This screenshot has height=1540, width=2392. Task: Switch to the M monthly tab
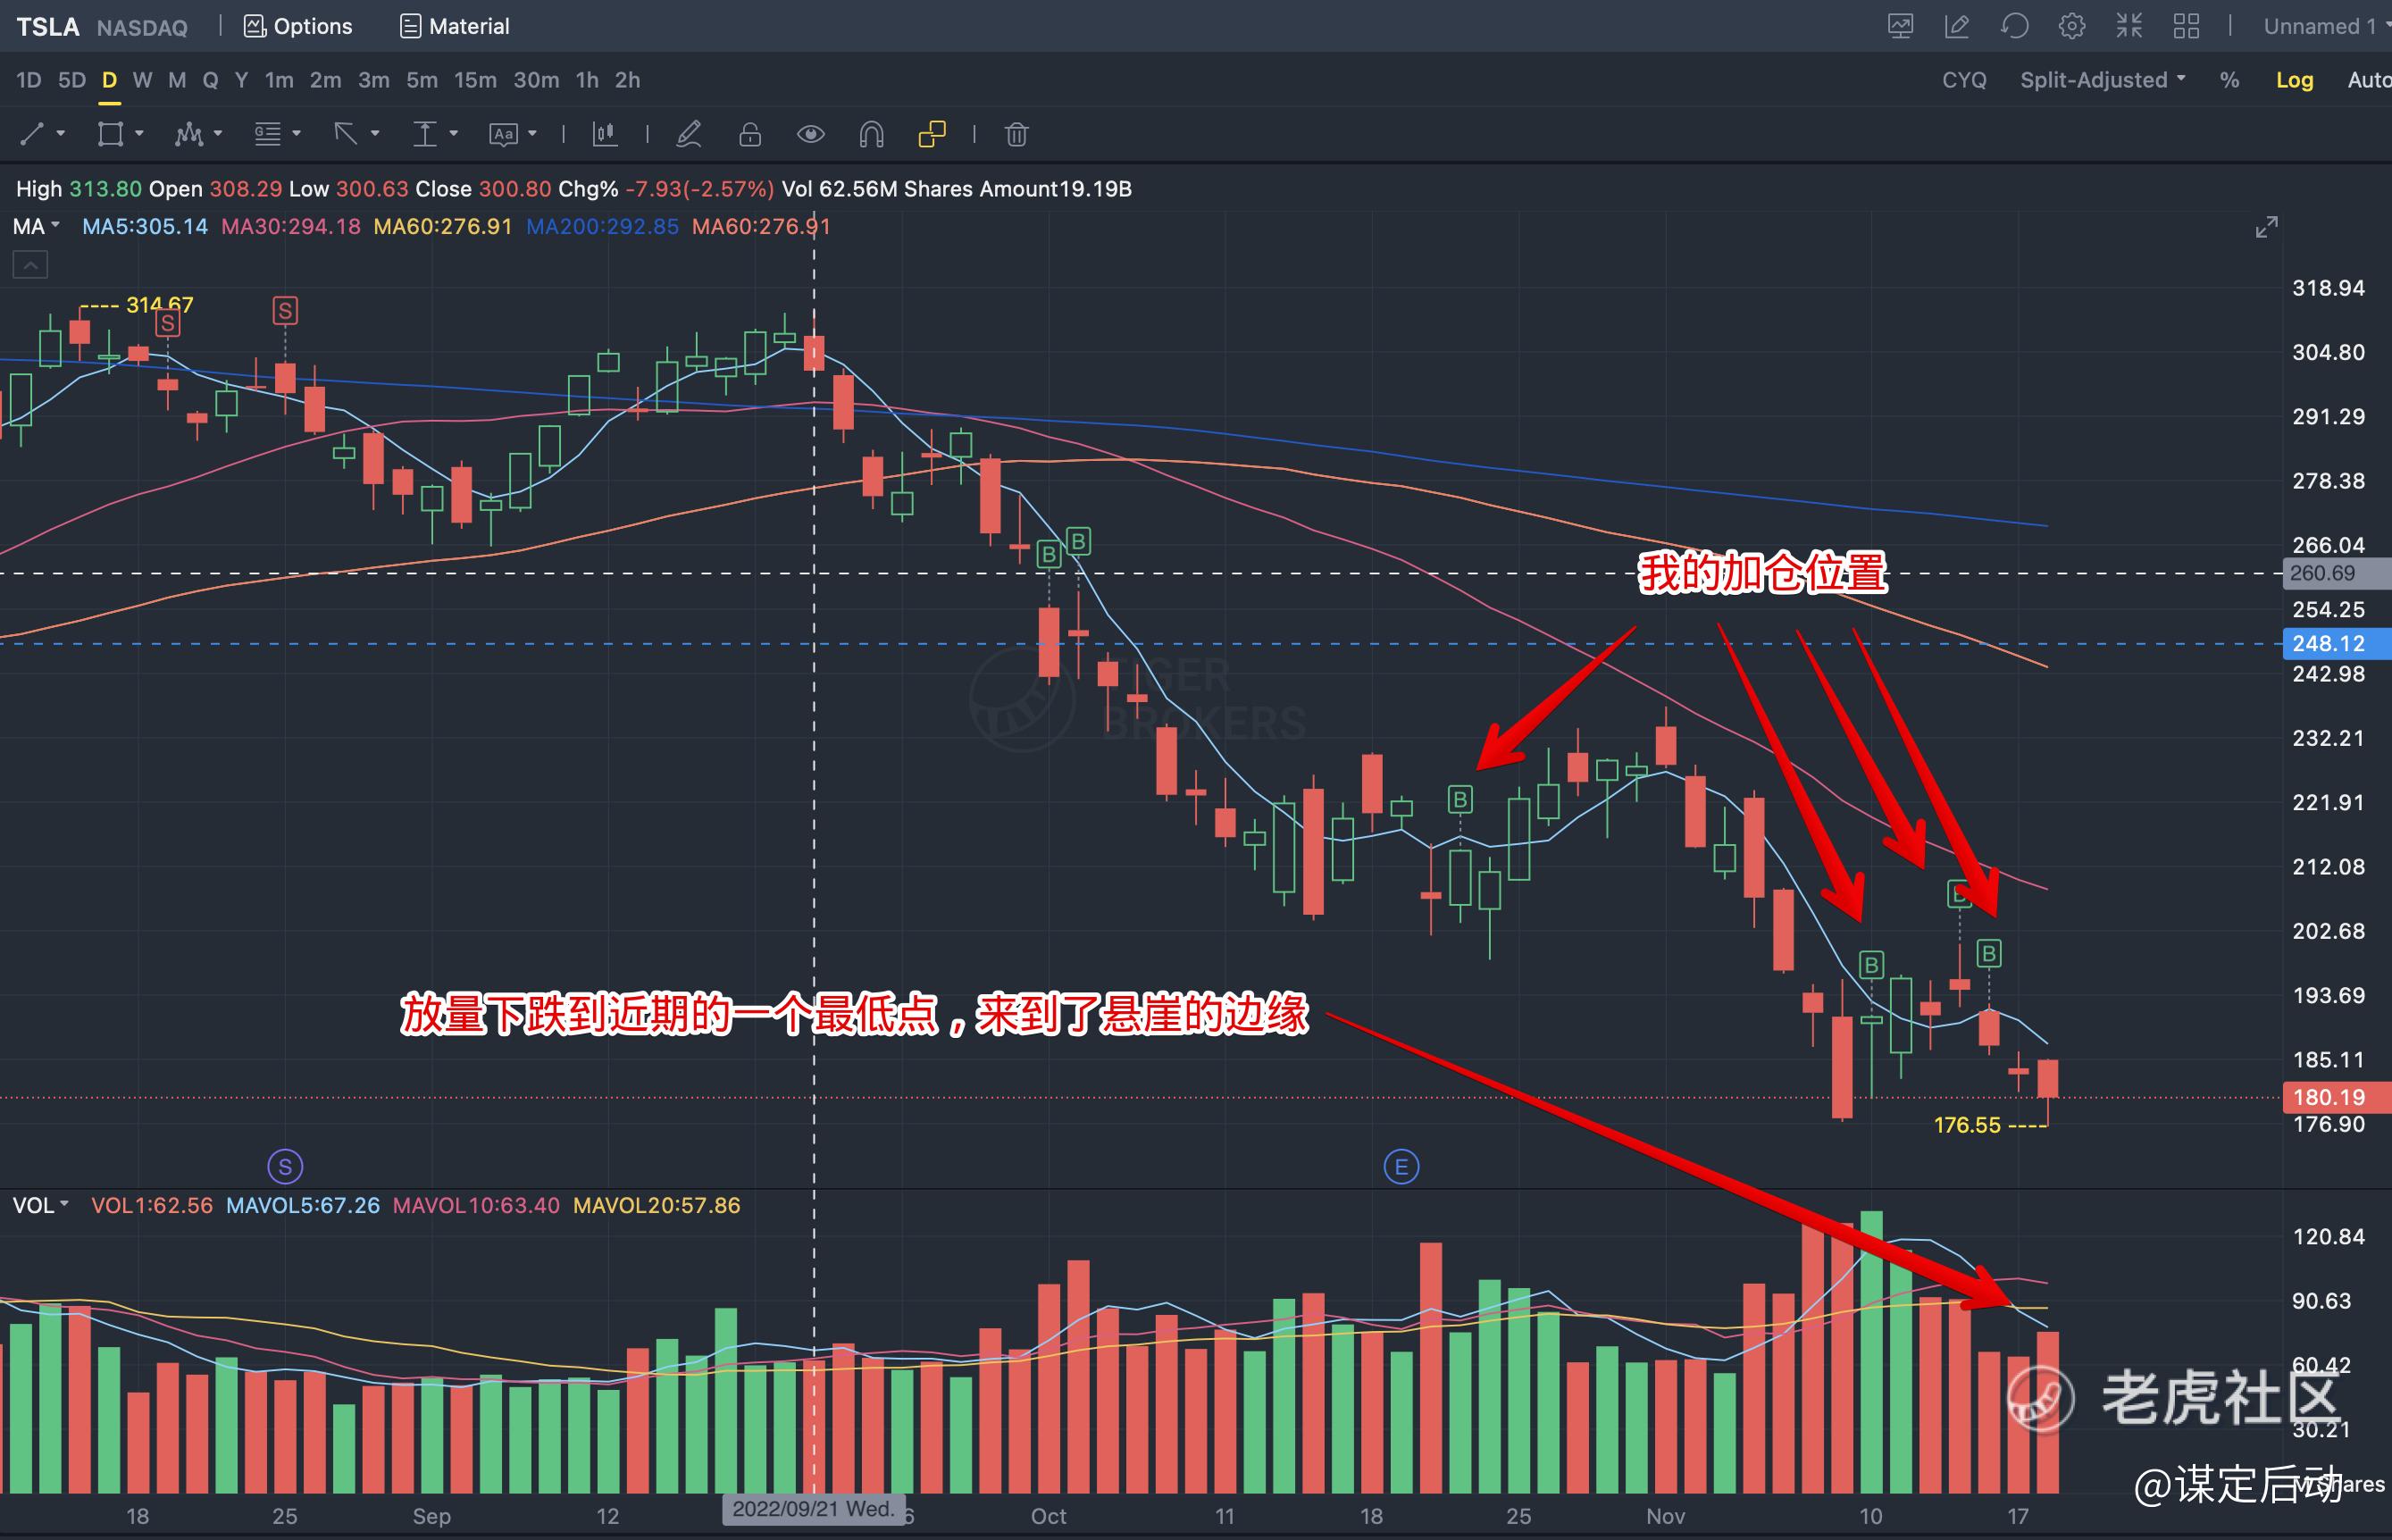tap(177, 80)
